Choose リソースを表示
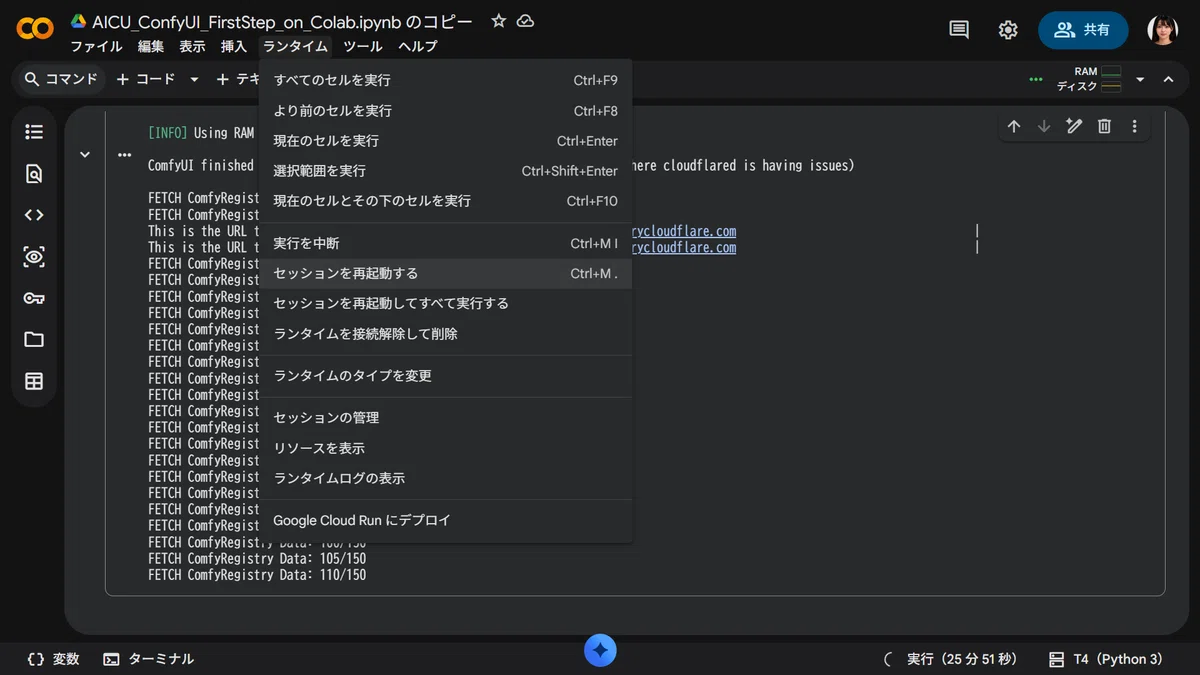This screenshot has width=1200, height=675. pos(445,448)
